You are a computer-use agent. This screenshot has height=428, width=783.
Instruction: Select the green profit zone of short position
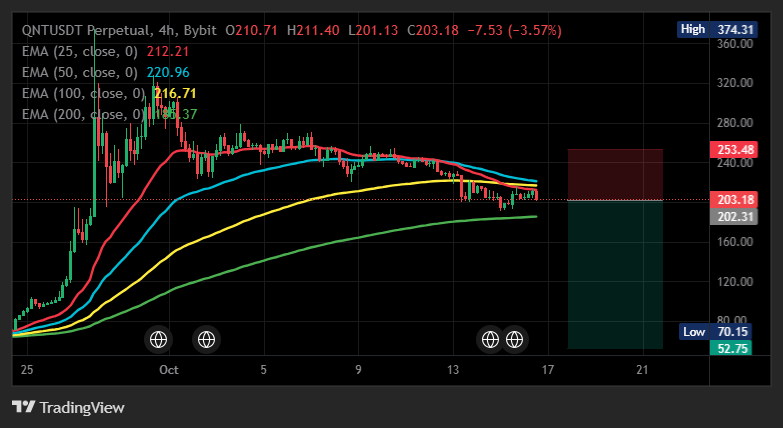pyautogui.click(x=615, y=274)
